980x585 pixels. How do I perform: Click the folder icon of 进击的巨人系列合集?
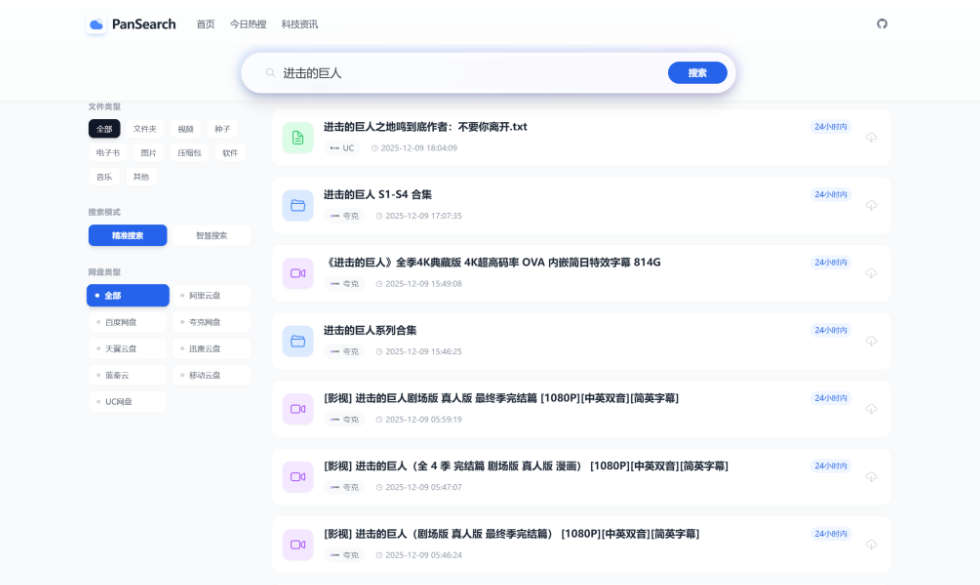point(298,341)
